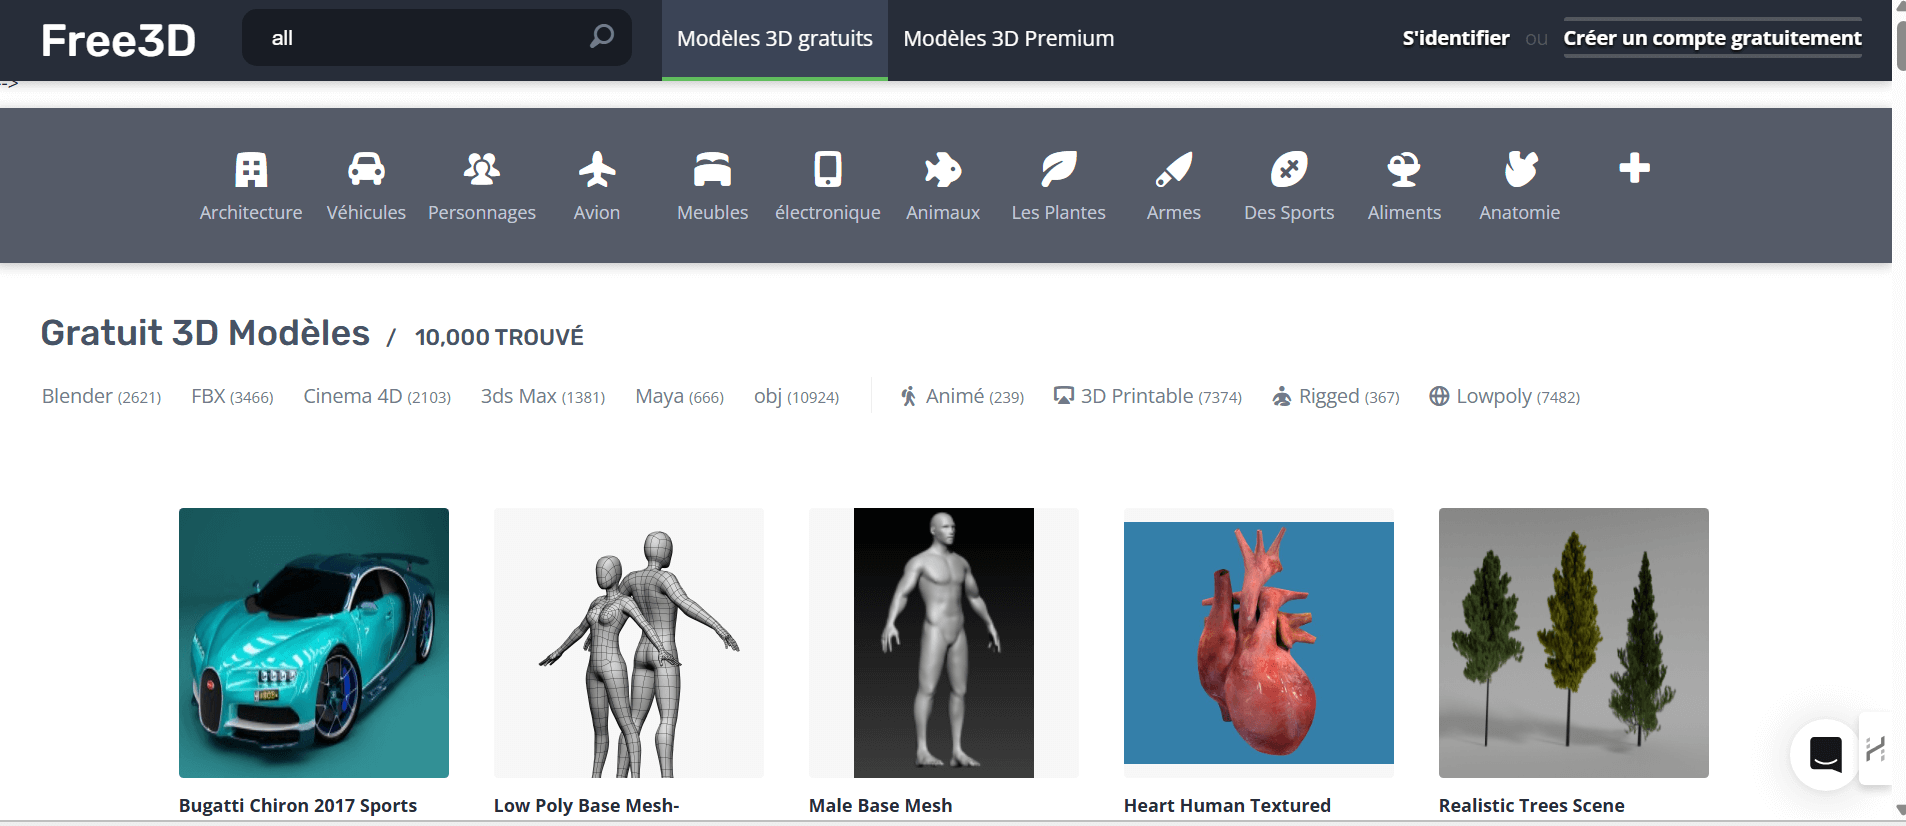Click the Rigged person icon
This screenshot has height=826, width=1906.
[x=1282, y=397]
